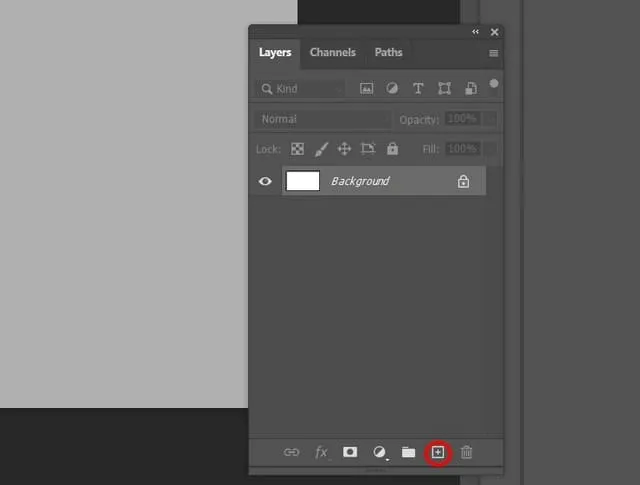The image size is (640, 485).
Task: Collapse the panel with the double arrow
Action: [x=475, y=31]
